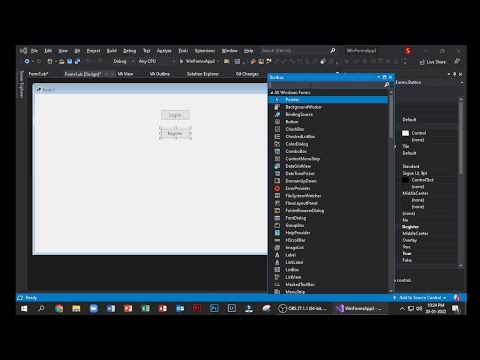Open File Explorer from the taskbar
Viewport: 480px width, 360px height.
(76, 309)
